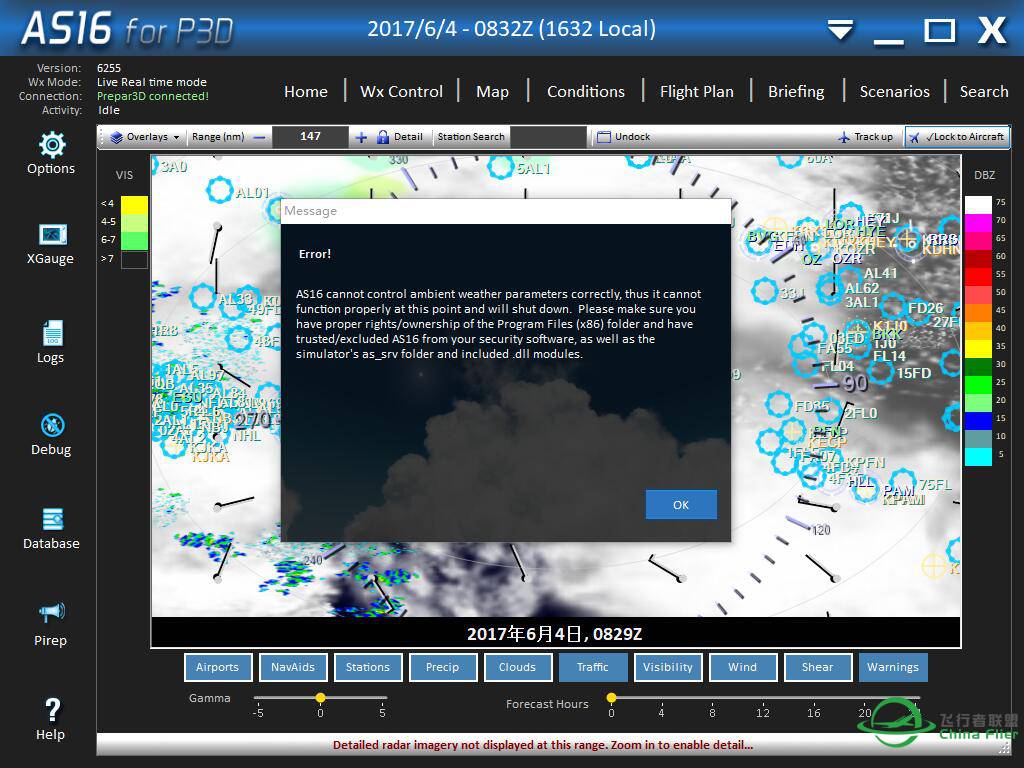The height and width of the screenshot is (768, 1024).
Task: Adjust the Forecast Hours slider handle
Action: (611, 697)
